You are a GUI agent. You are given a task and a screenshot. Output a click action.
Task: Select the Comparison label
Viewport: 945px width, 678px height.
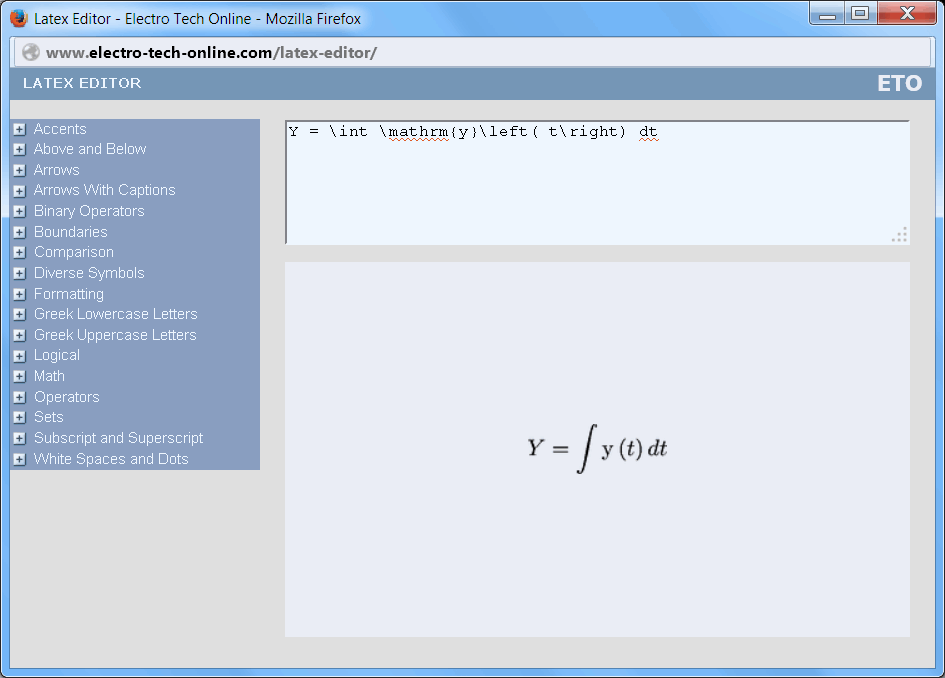pyautogui.click(x=74, y=252)
